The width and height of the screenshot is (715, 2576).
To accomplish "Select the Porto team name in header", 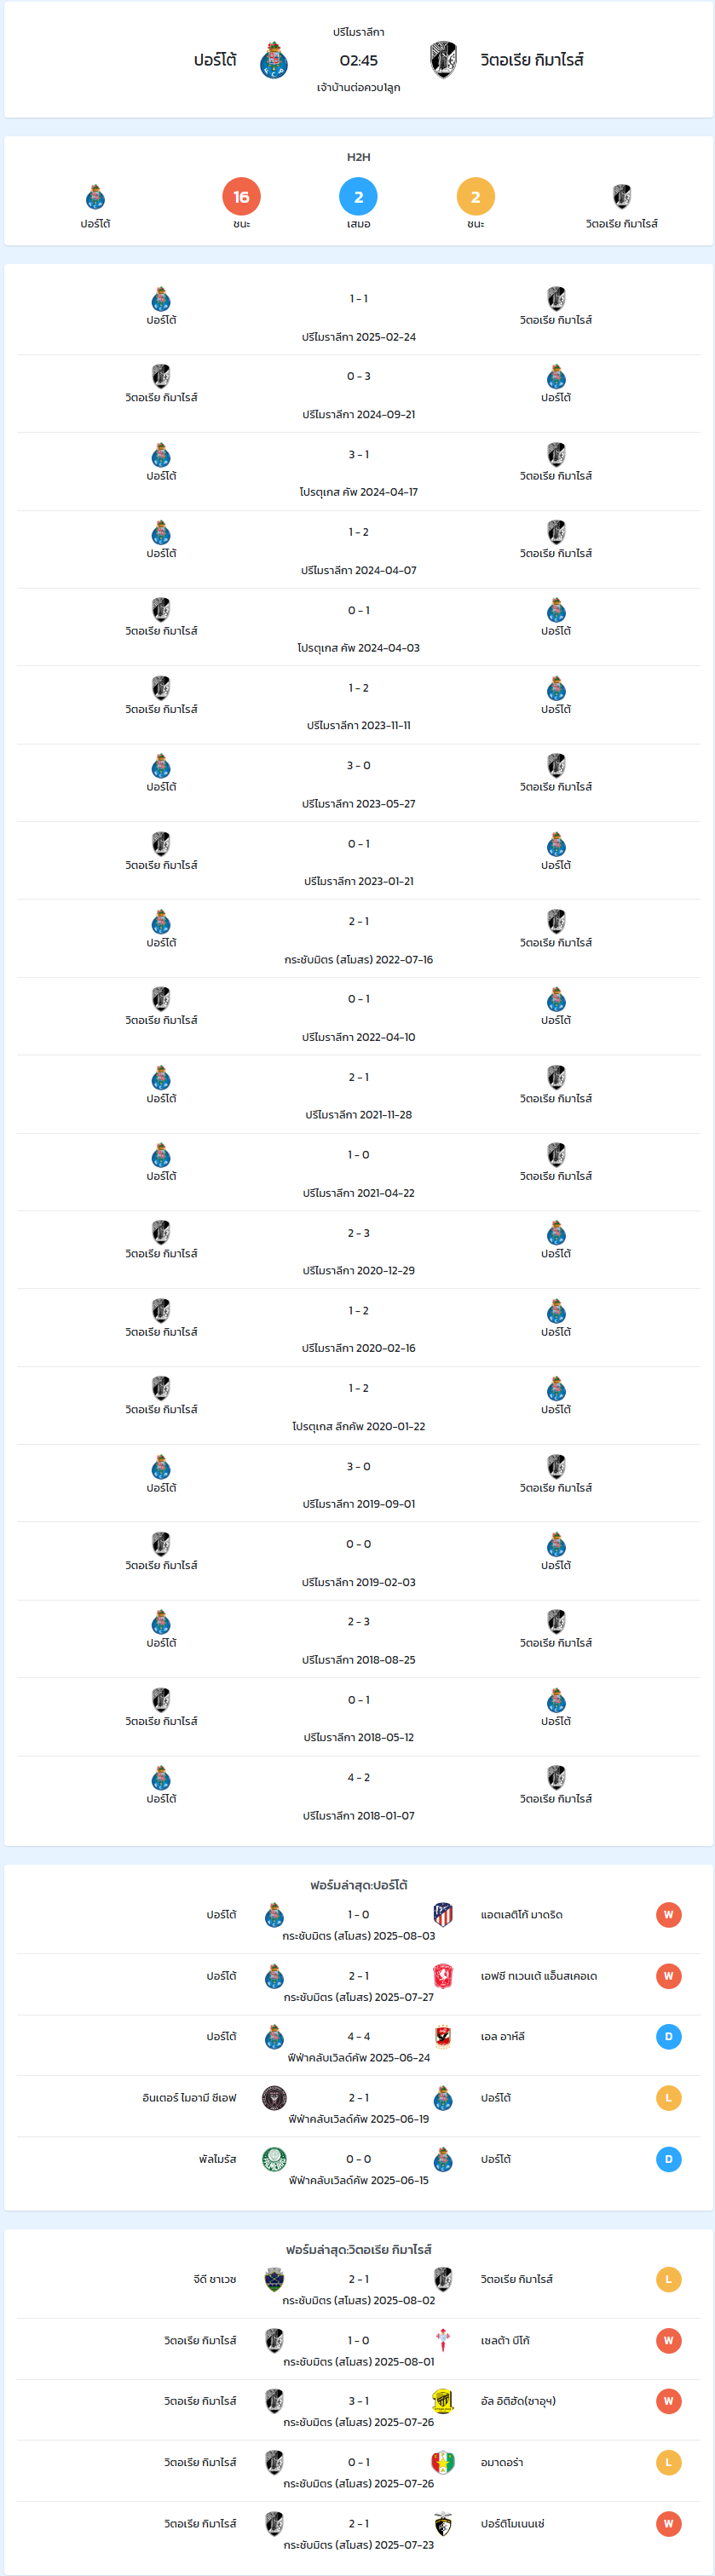I will tap(215, 60).
